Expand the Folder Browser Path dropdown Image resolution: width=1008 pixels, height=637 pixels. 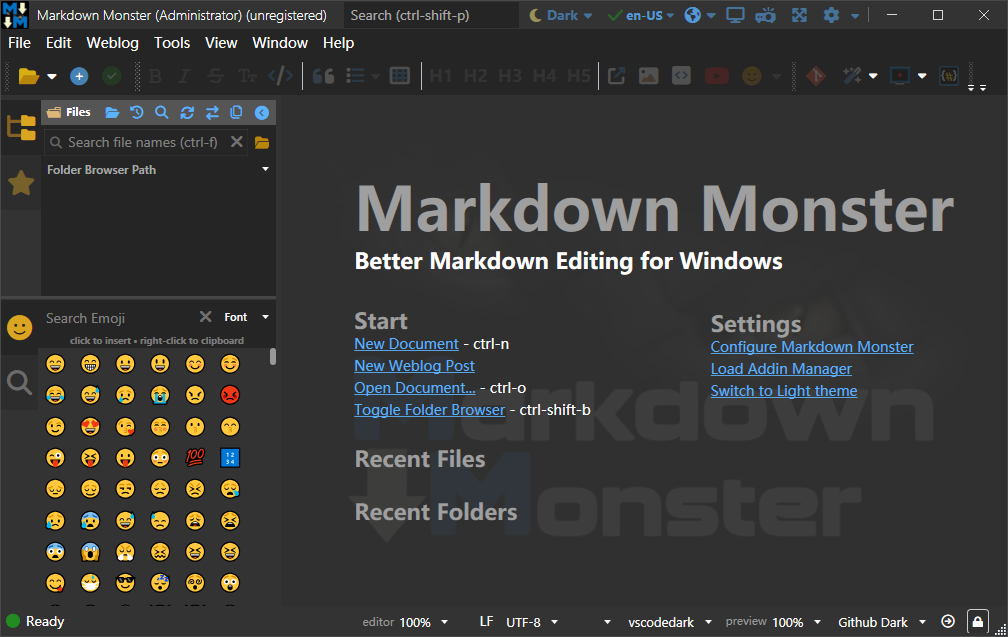265,169
